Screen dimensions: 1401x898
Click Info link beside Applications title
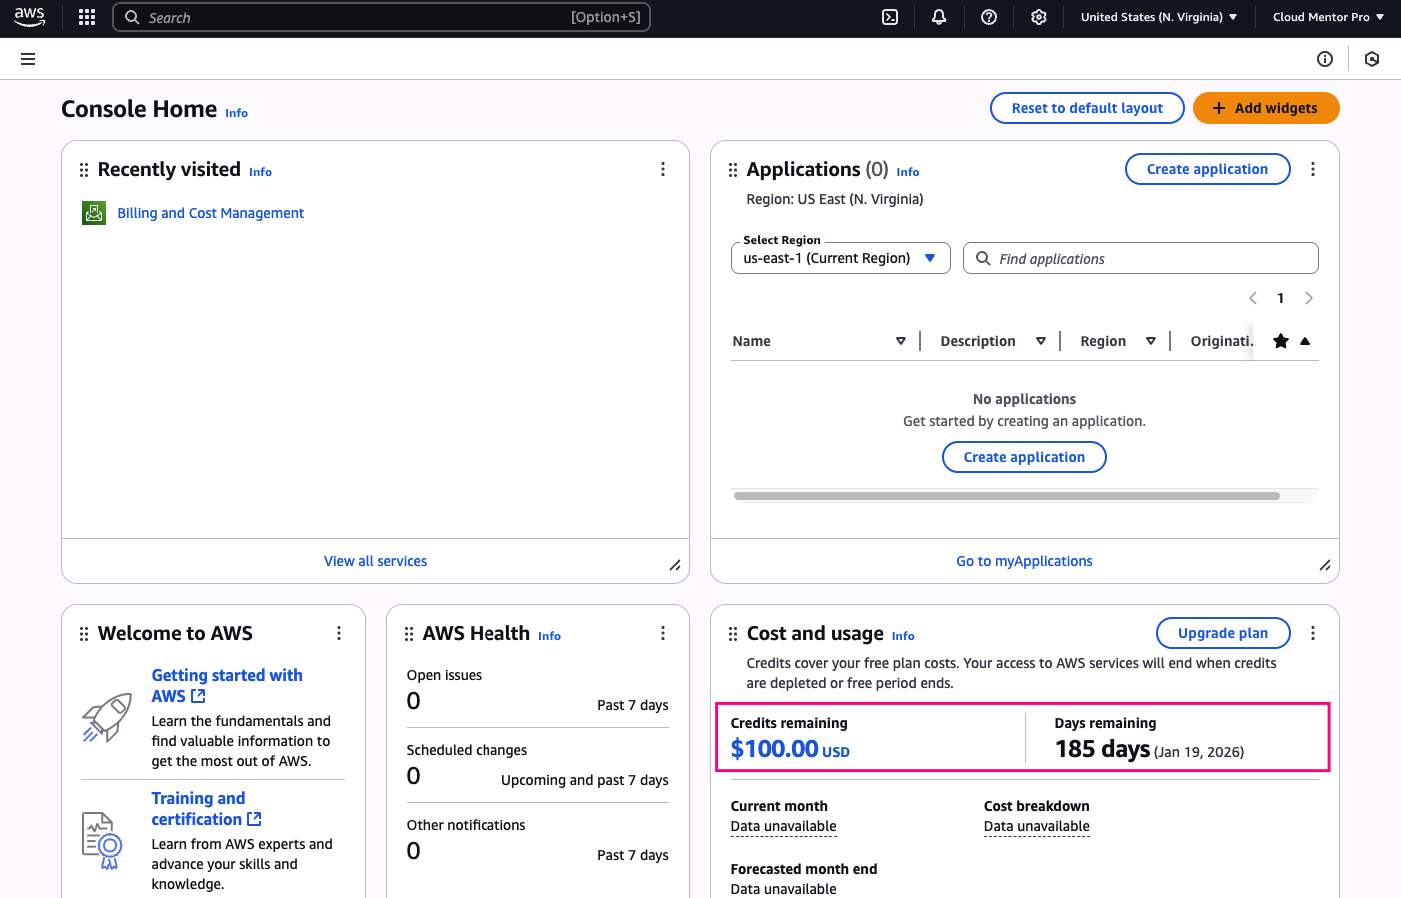click(x=907, y=172)
